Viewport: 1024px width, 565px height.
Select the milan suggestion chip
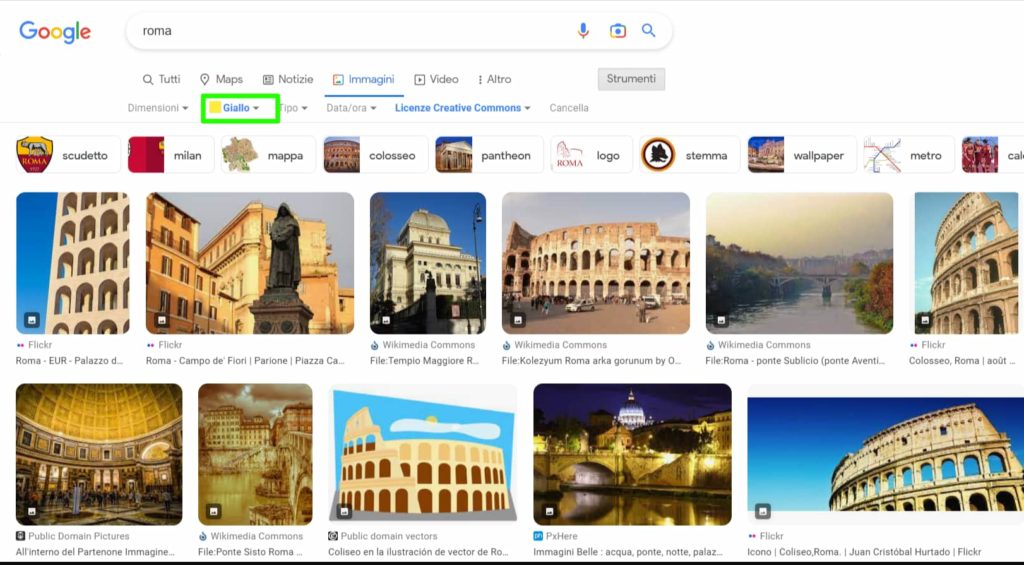(171, 155)
